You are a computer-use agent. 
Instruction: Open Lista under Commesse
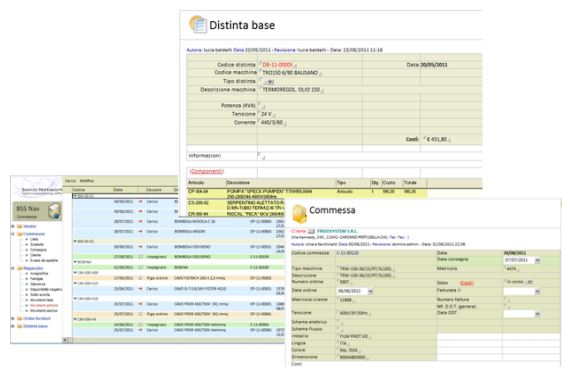point(34,239)
